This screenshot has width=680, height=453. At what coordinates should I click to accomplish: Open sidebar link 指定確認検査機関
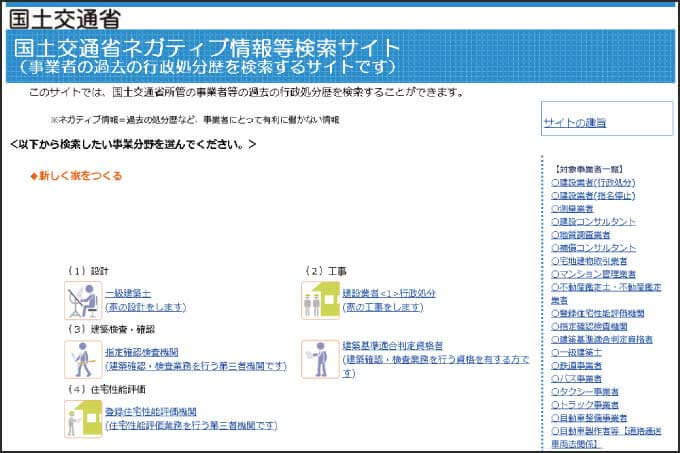pos(589,326)
